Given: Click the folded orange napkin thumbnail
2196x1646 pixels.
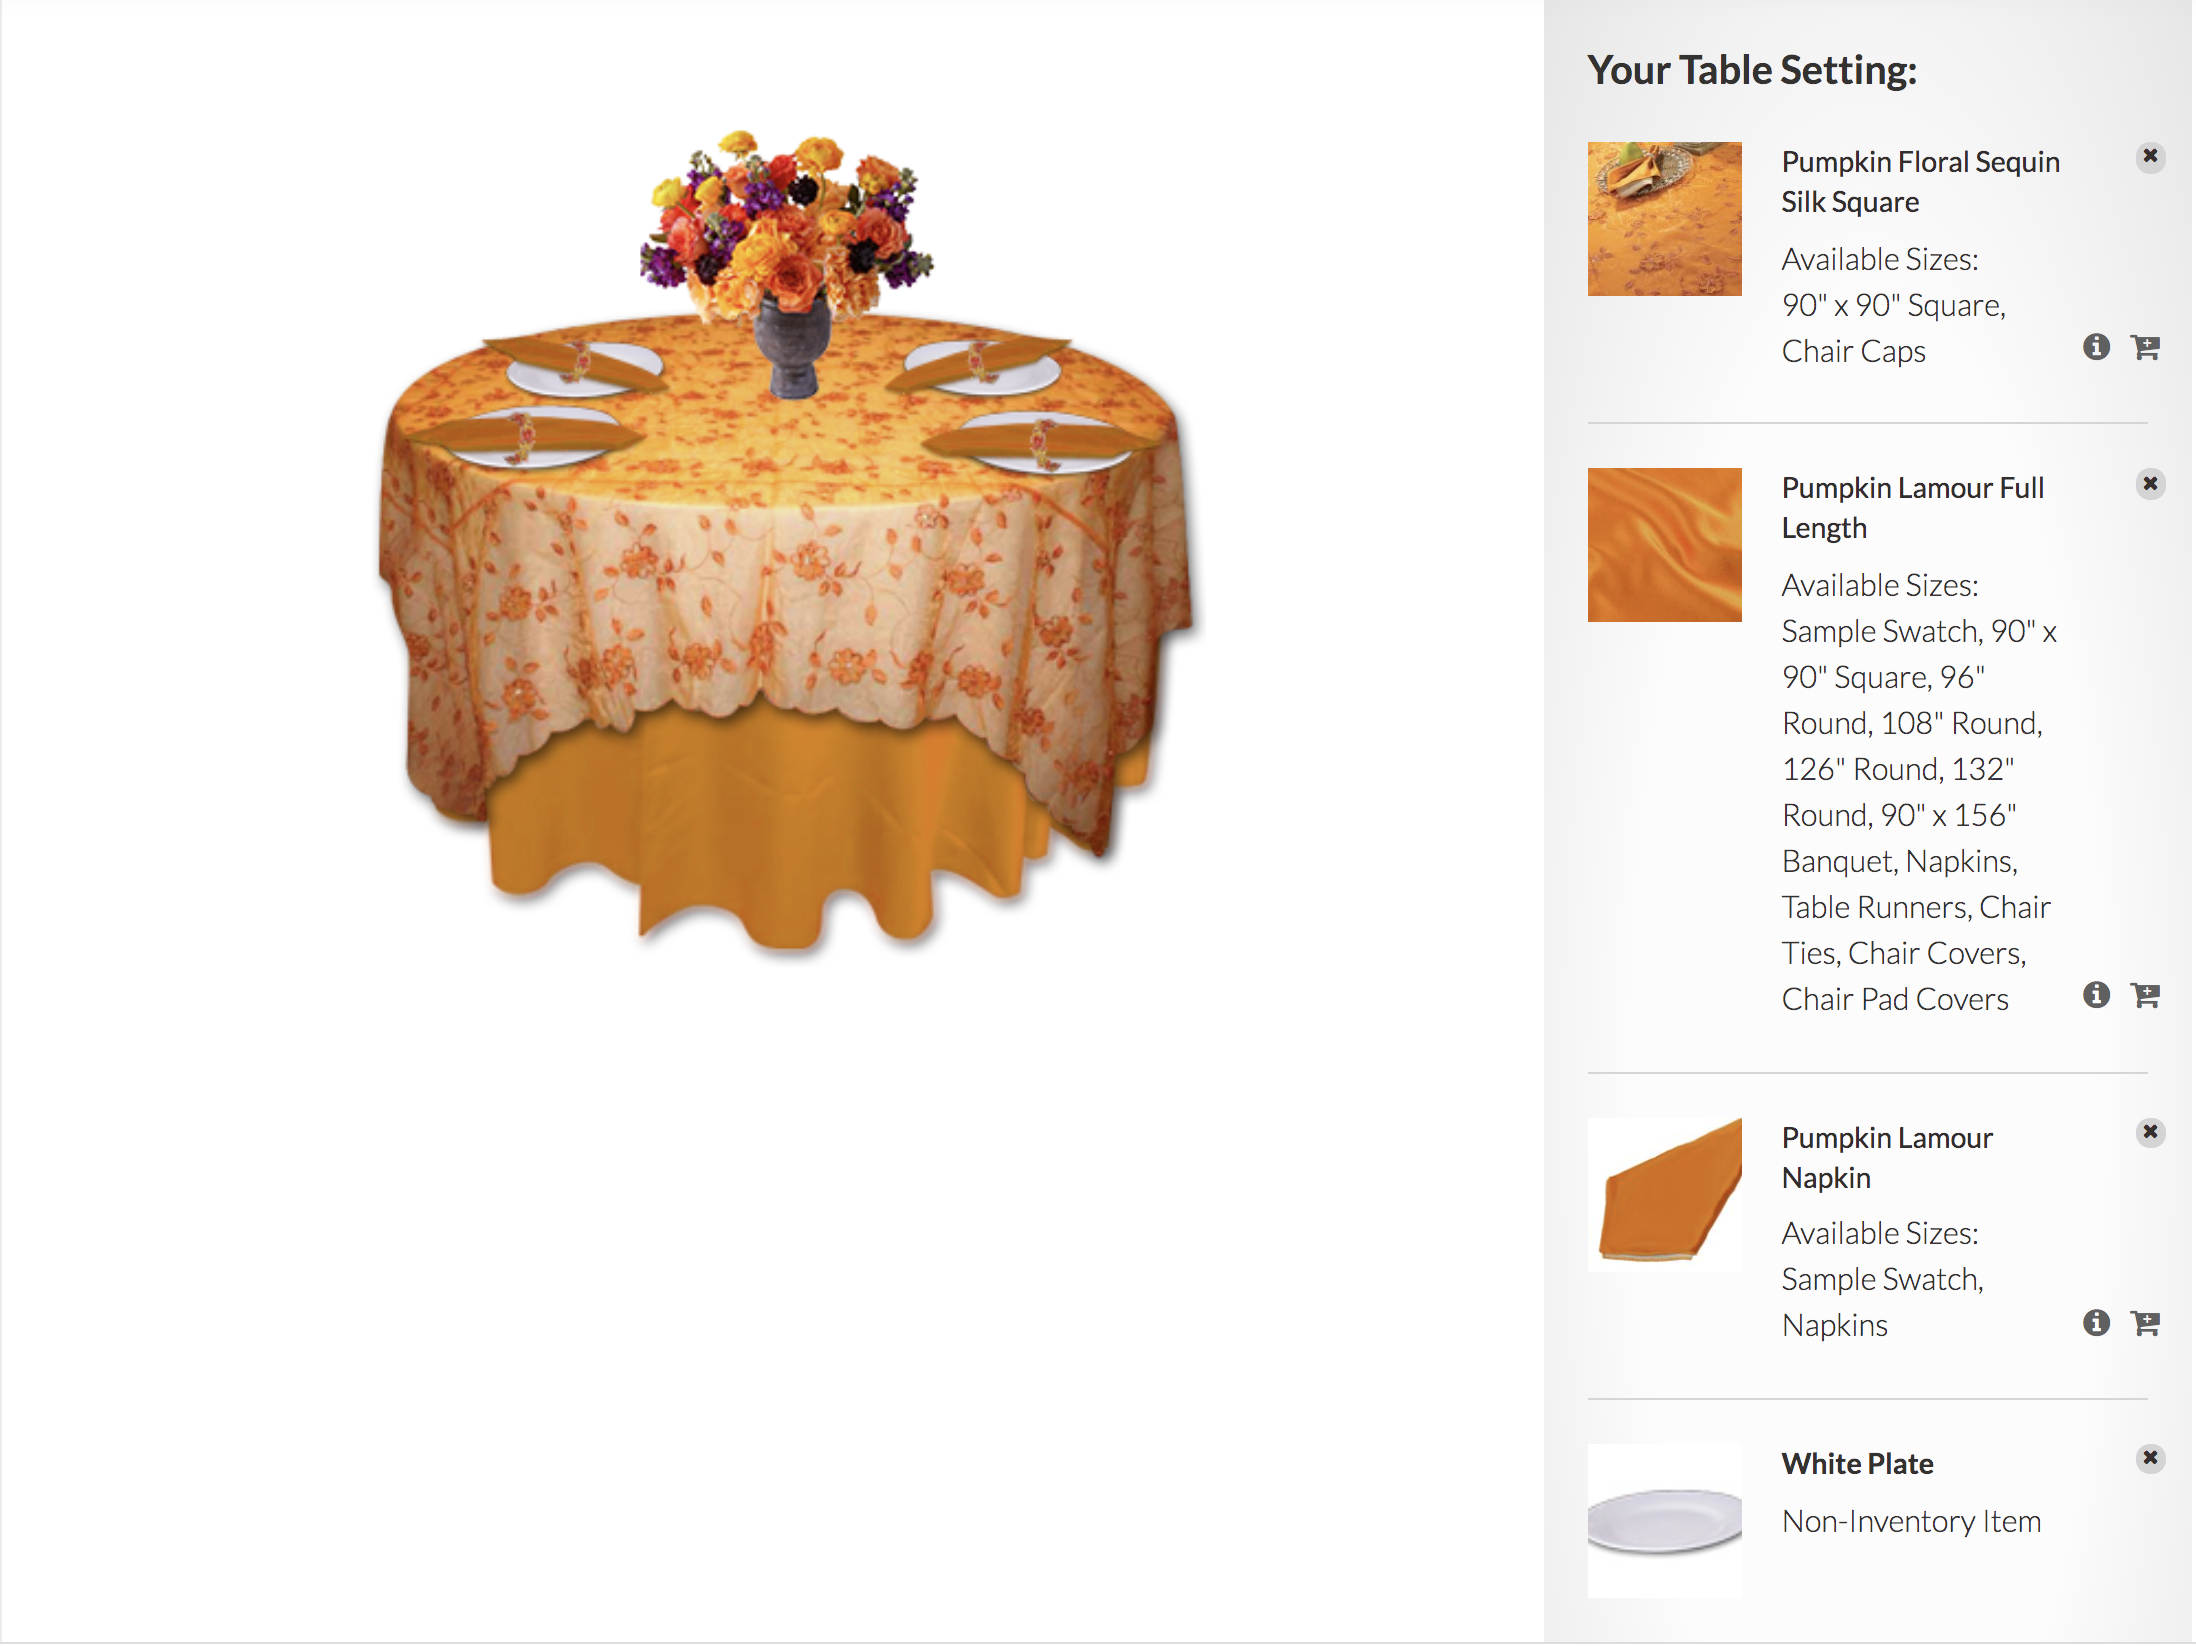Looking at the screenshot, I should 1664,1195.
